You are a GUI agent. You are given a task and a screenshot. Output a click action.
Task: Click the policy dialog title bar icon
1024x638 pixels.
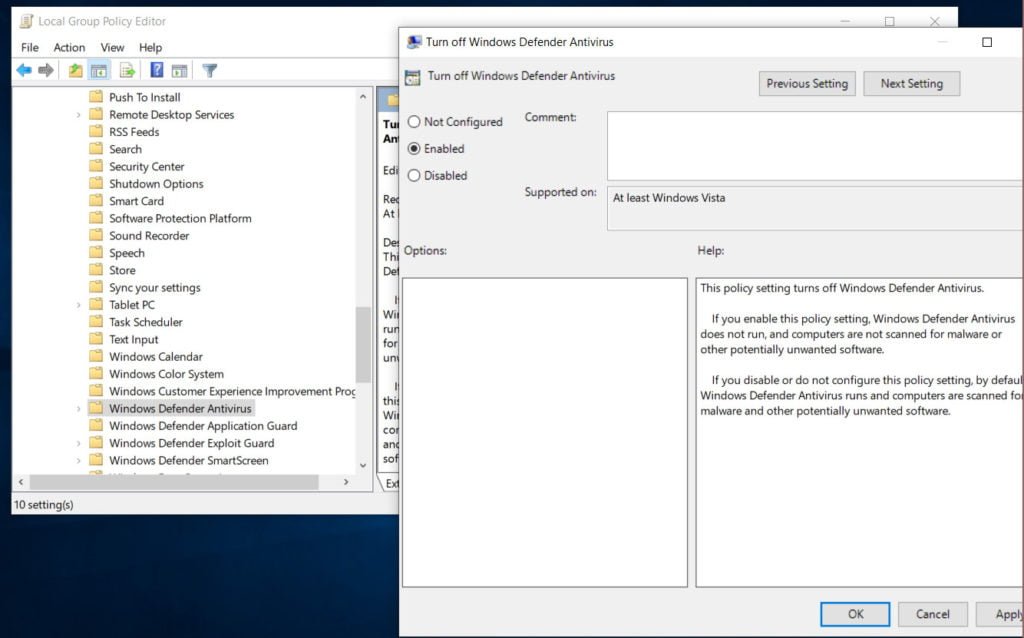(413, 42)
